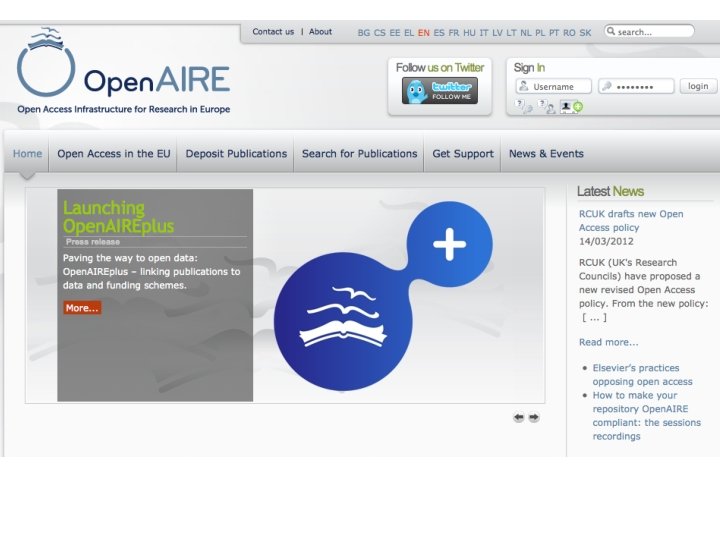Click the create account icon
Viewport: 720px width, 540px height.
tap(572, 107)
